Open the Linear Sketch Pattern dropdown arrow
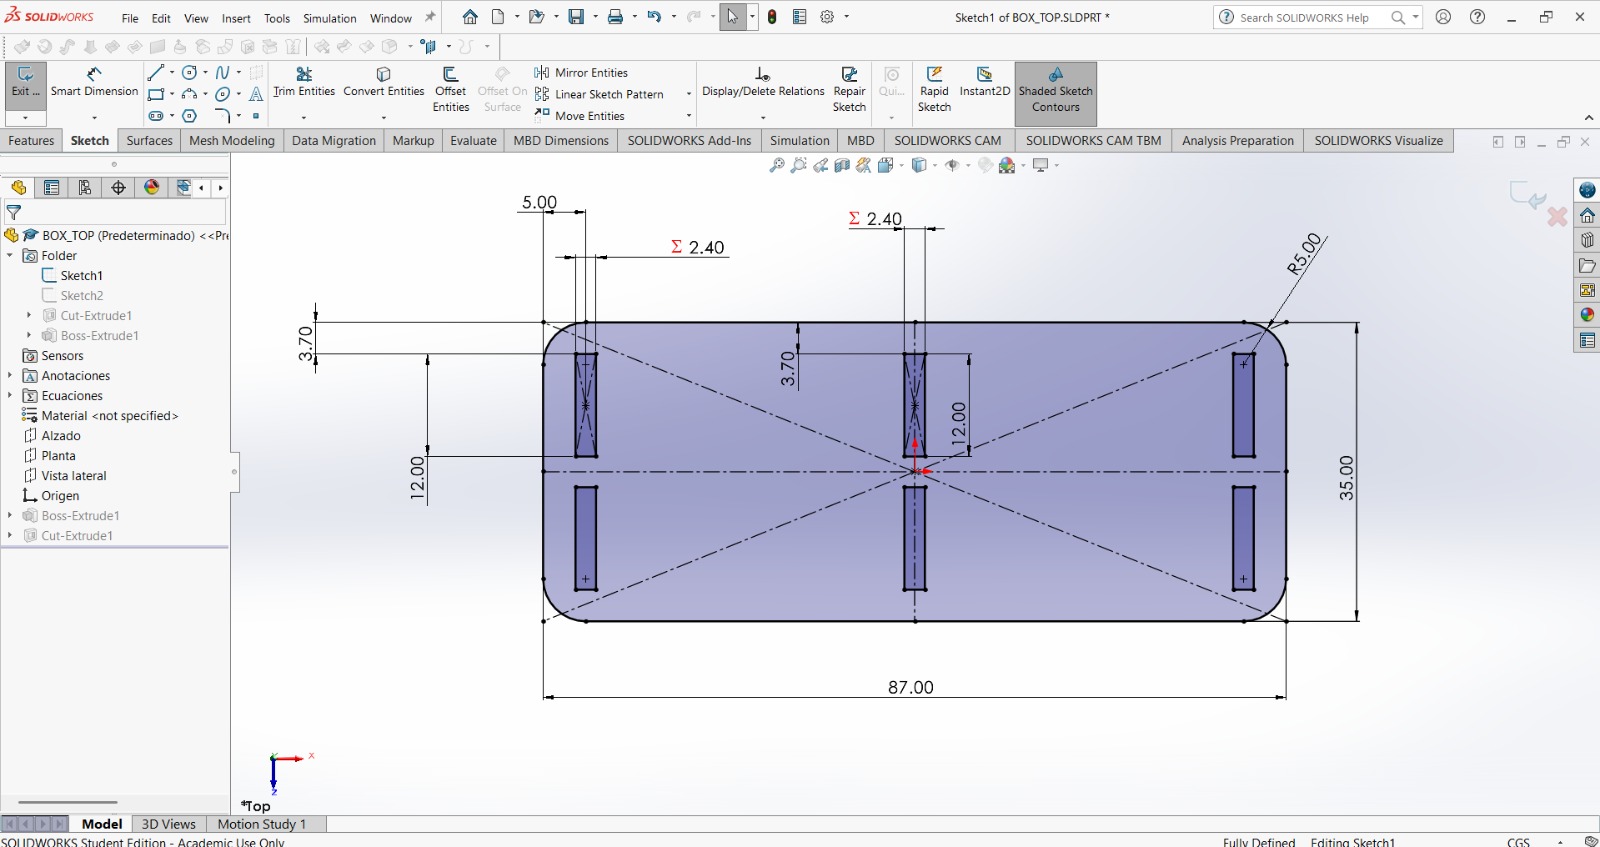 click(x=688, y=94)
